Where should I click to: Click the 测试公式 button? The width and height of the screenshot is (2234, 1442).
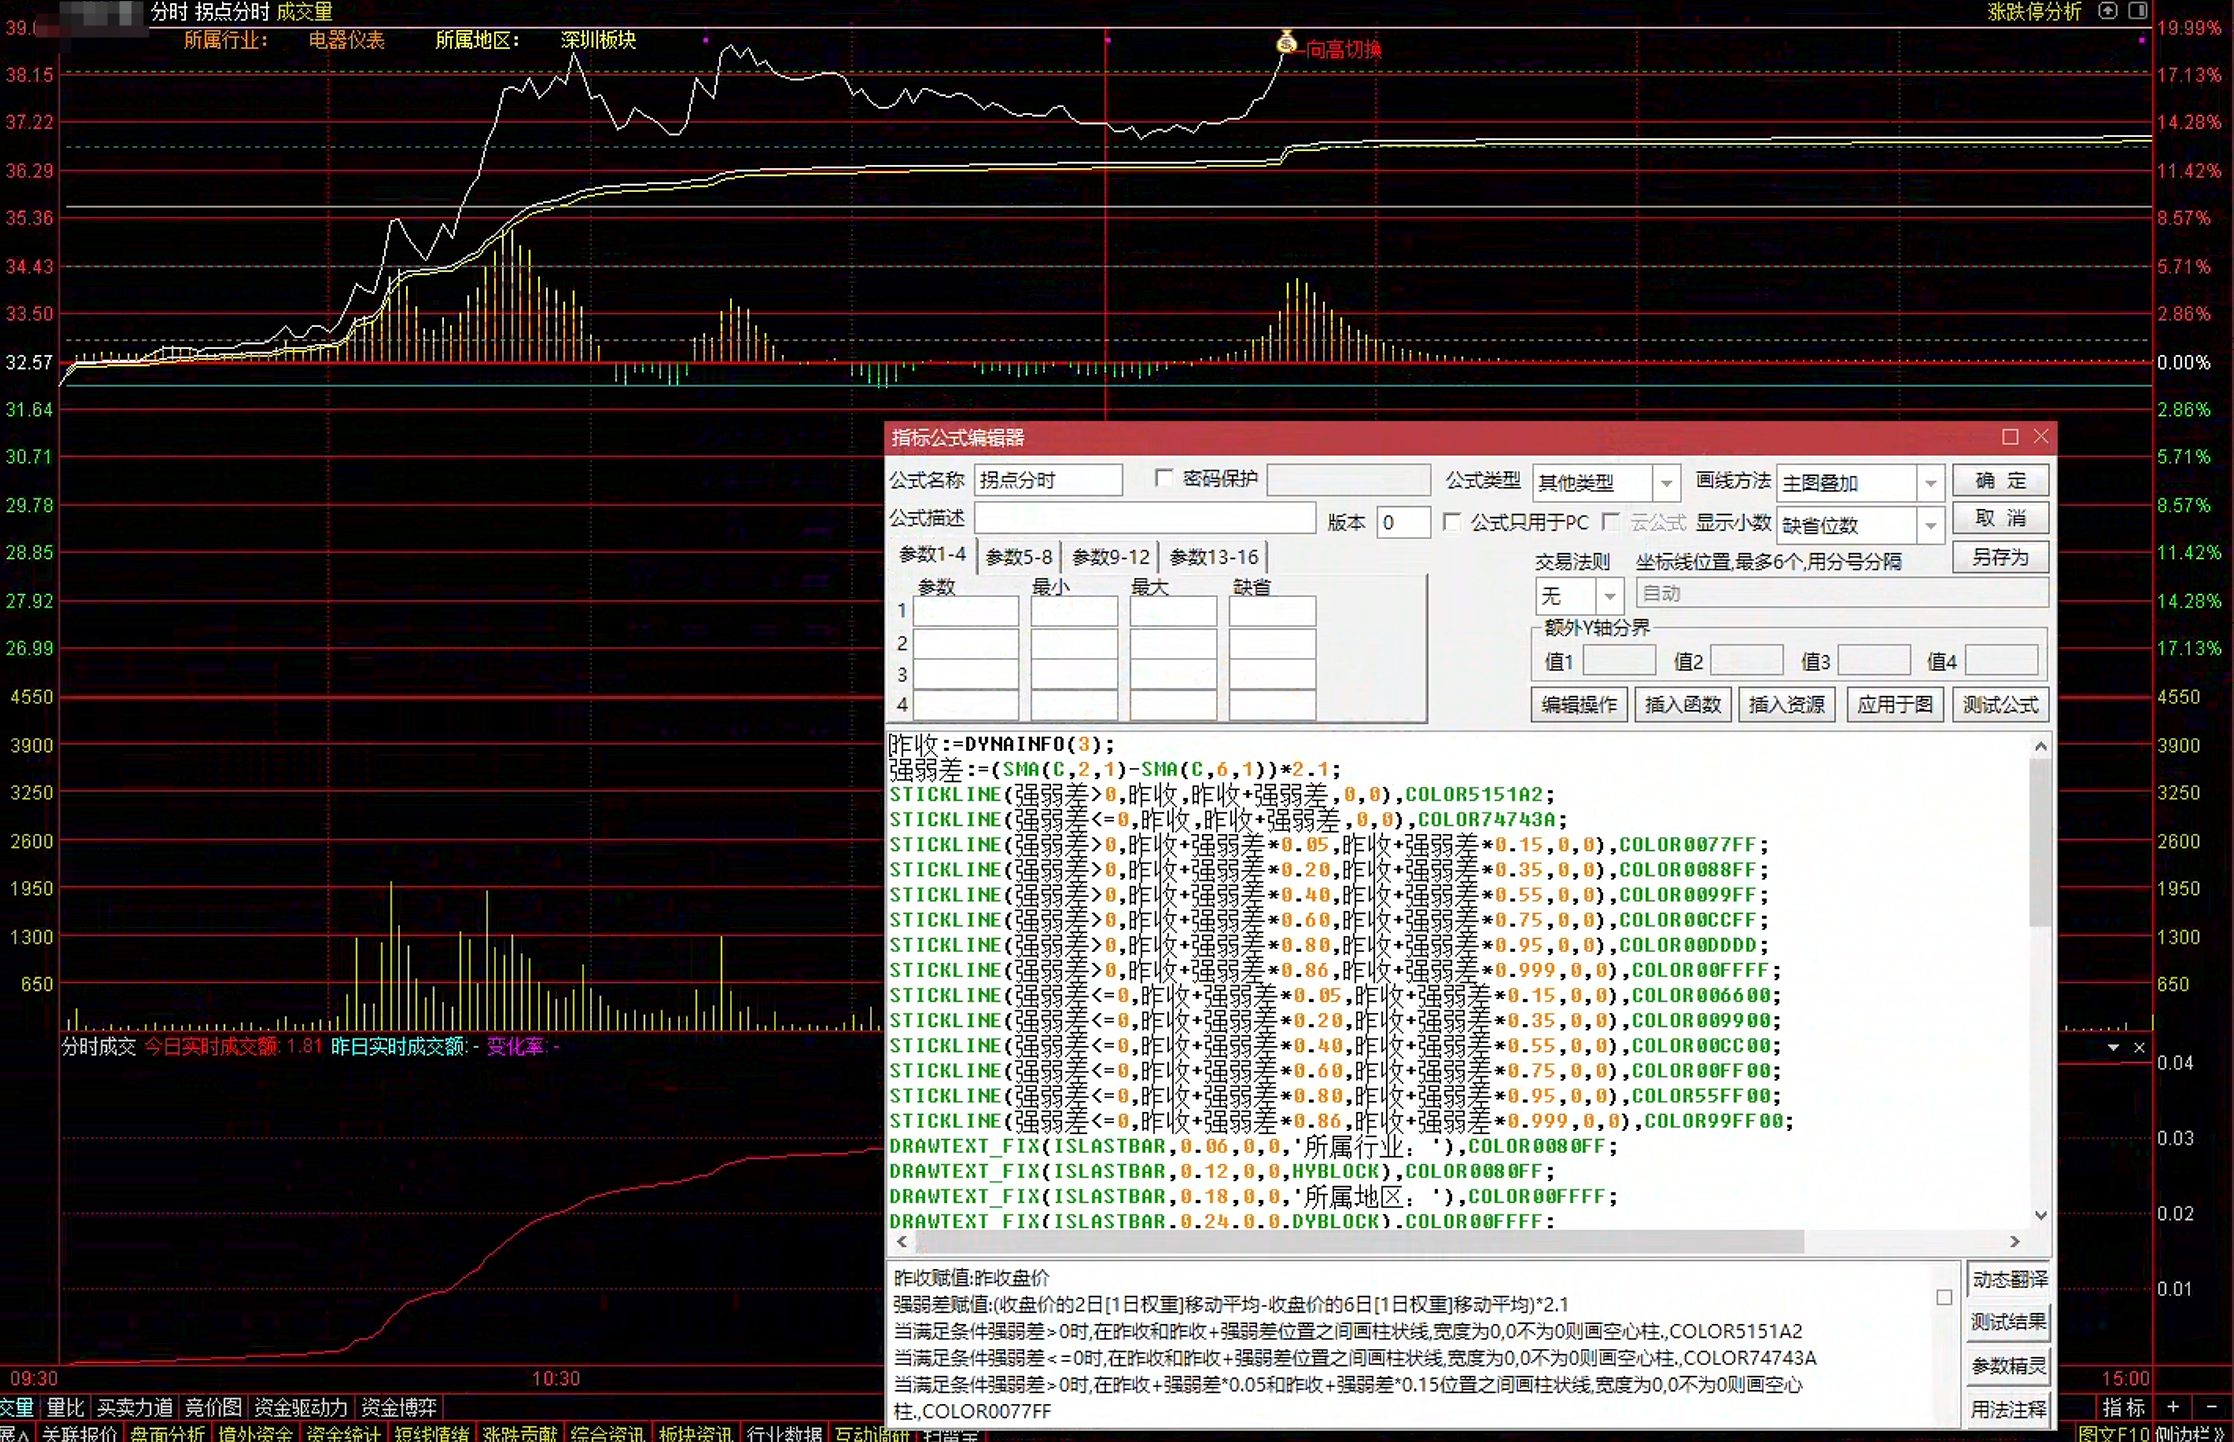point(2000,705)
